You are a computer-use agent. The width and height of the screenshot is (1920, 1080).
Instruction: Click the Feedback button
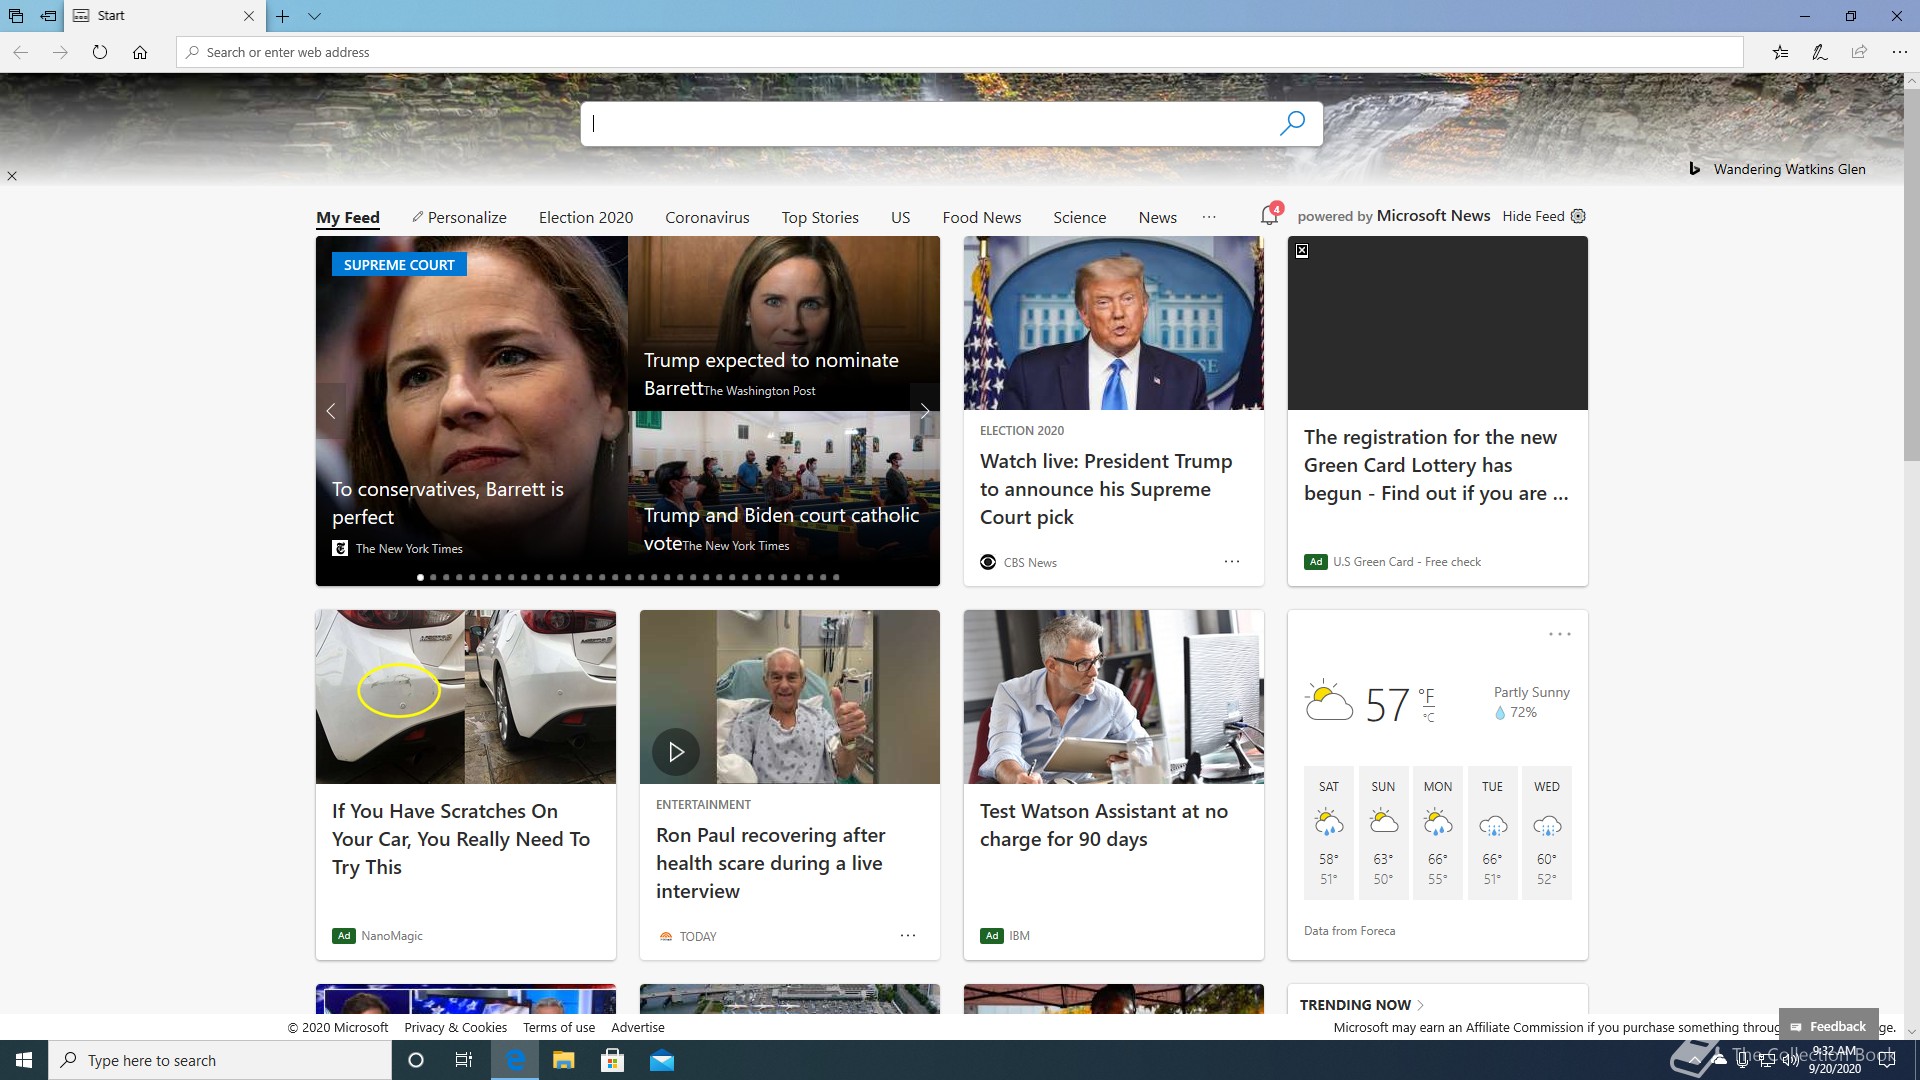pyautogui.click(x=1828, y=1026)
